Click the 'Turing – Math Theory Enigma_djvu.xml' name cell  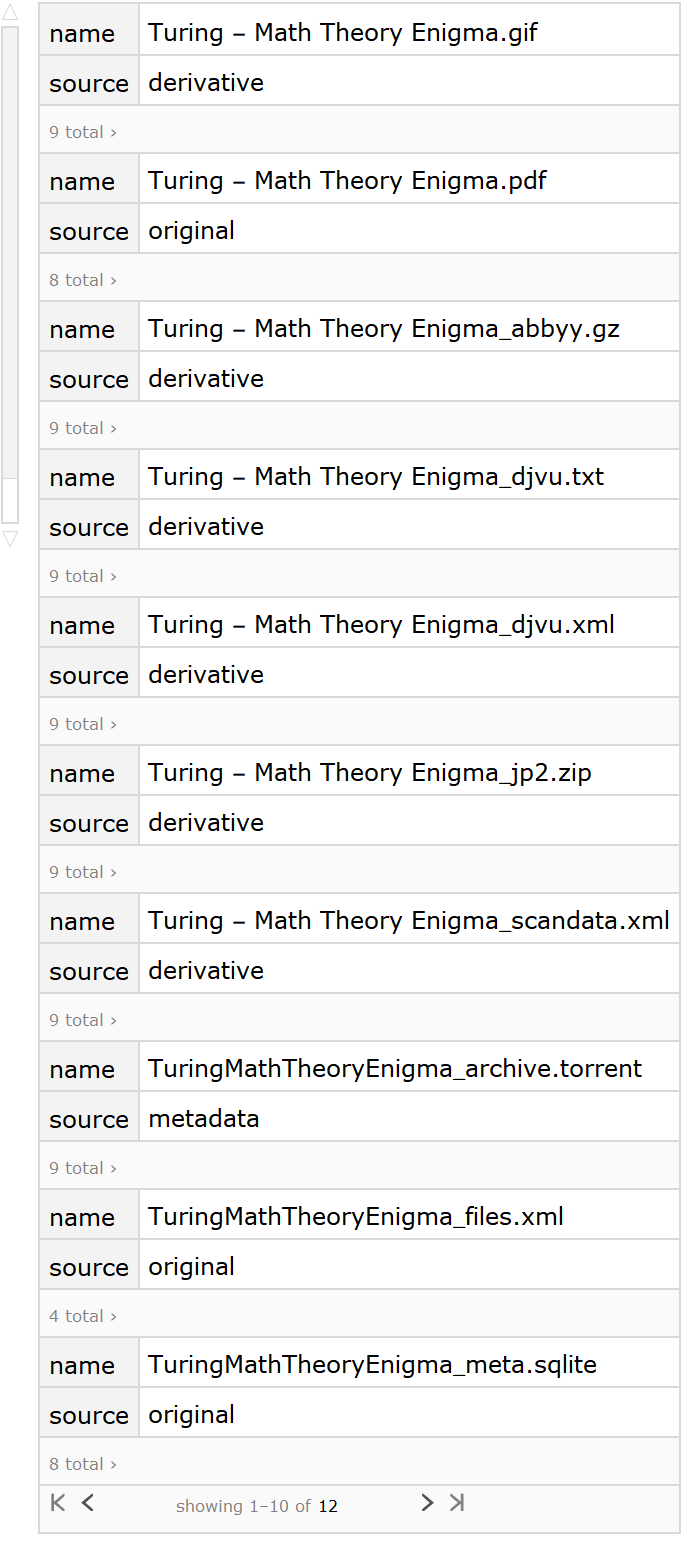381,625
